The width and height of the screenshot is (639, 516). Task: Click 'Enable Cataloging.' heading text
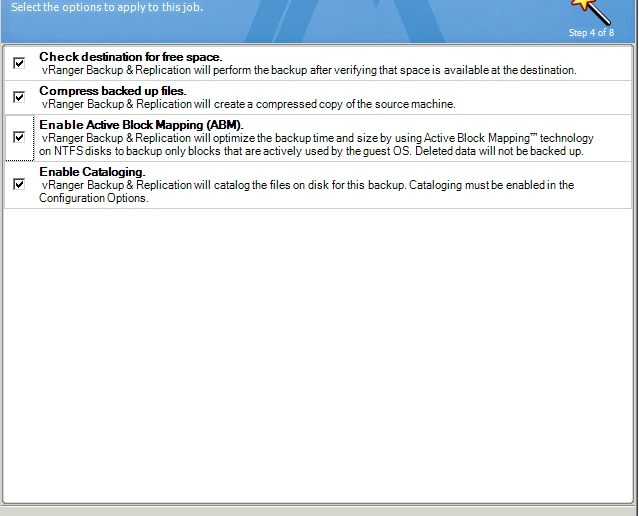(92, 172)
